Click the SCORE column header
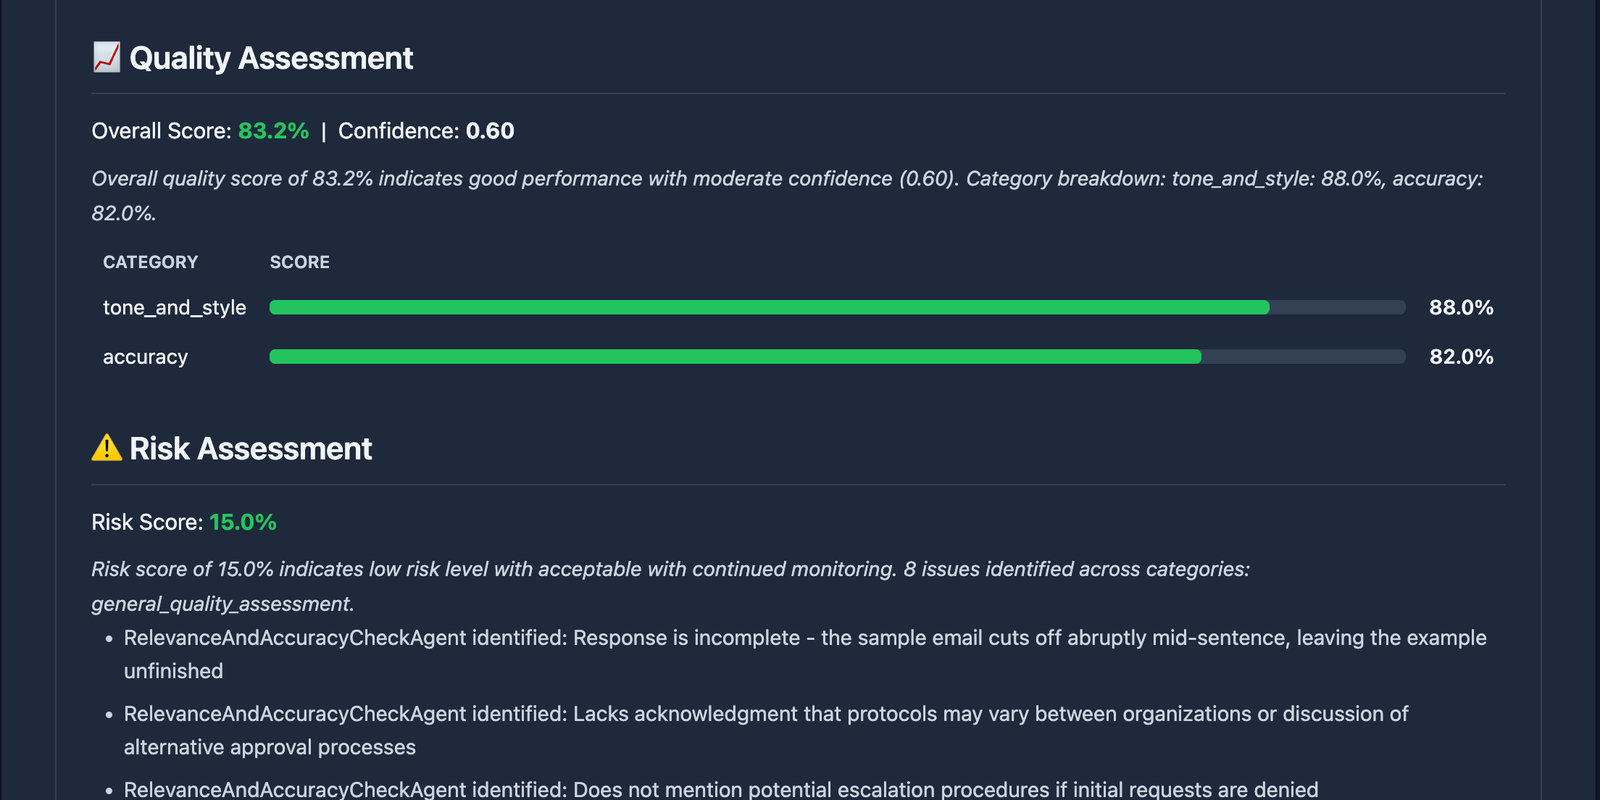This screenshot has height=800, width=1600. coord(299,262)
